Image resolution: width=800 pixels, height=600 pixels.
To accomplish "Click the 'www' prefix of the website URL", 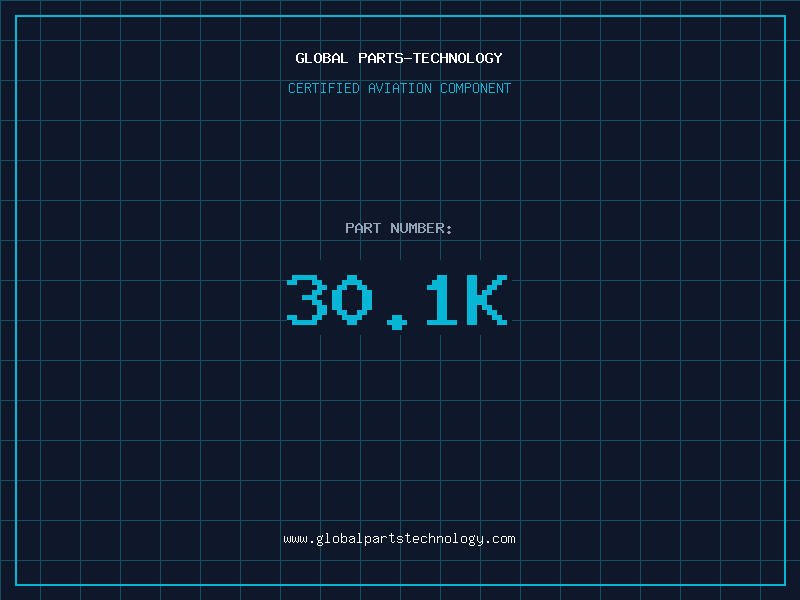I will pos(295,539).
